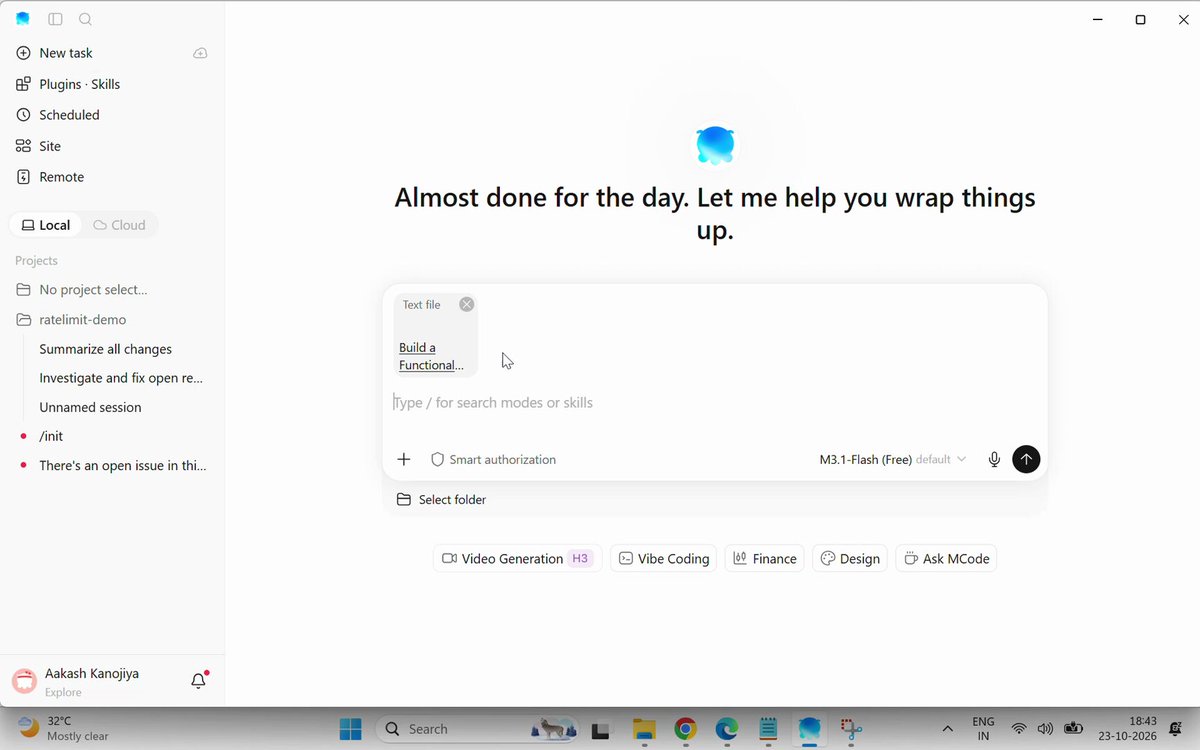
Task: Choose the Design mode chip
Action: (x=850, y=559)
